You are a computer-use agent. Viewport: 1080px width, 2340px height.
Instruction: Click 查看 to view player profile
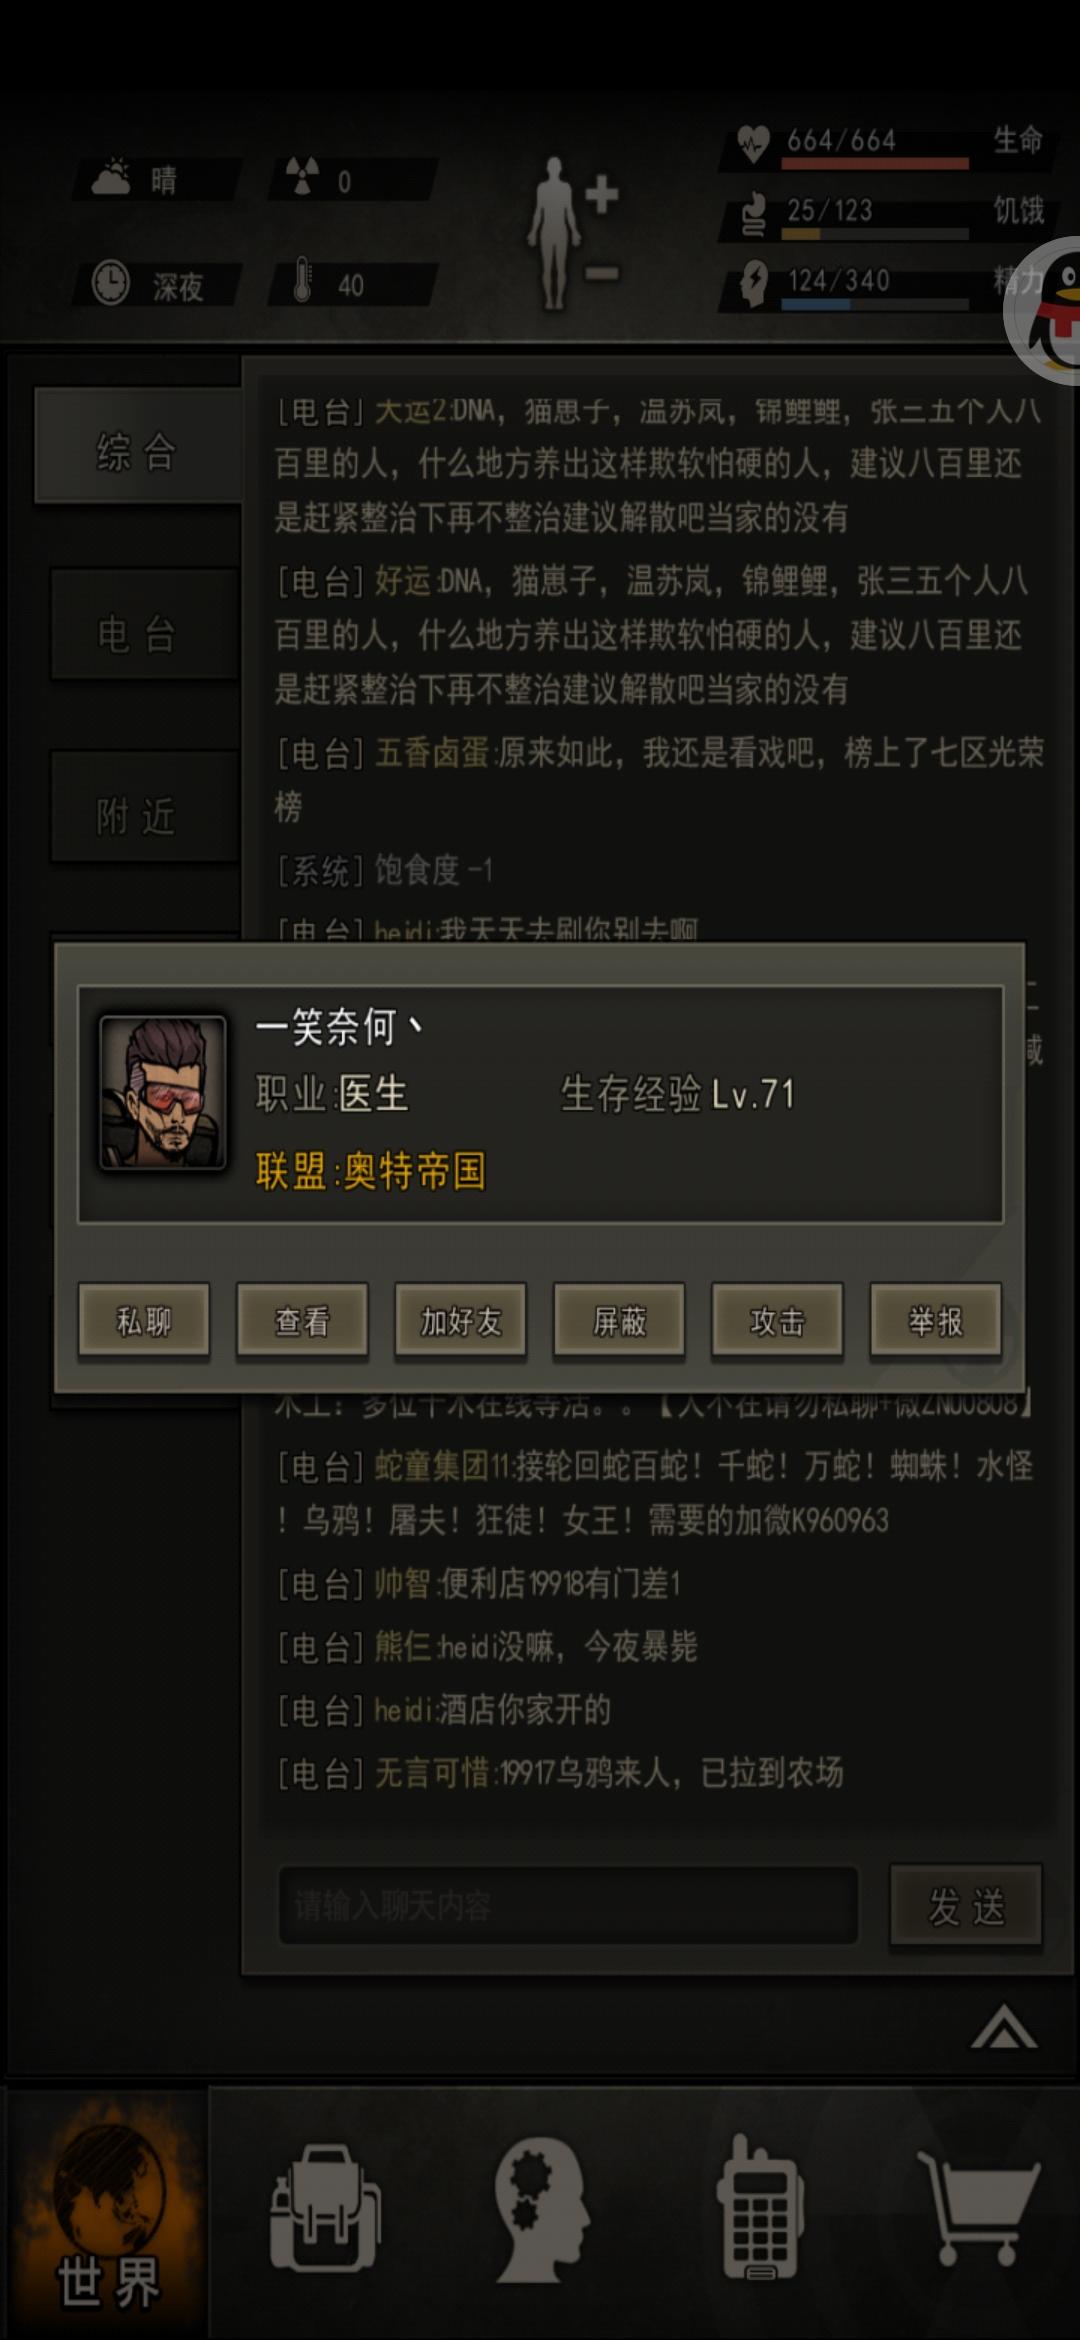click(302, 1323)
